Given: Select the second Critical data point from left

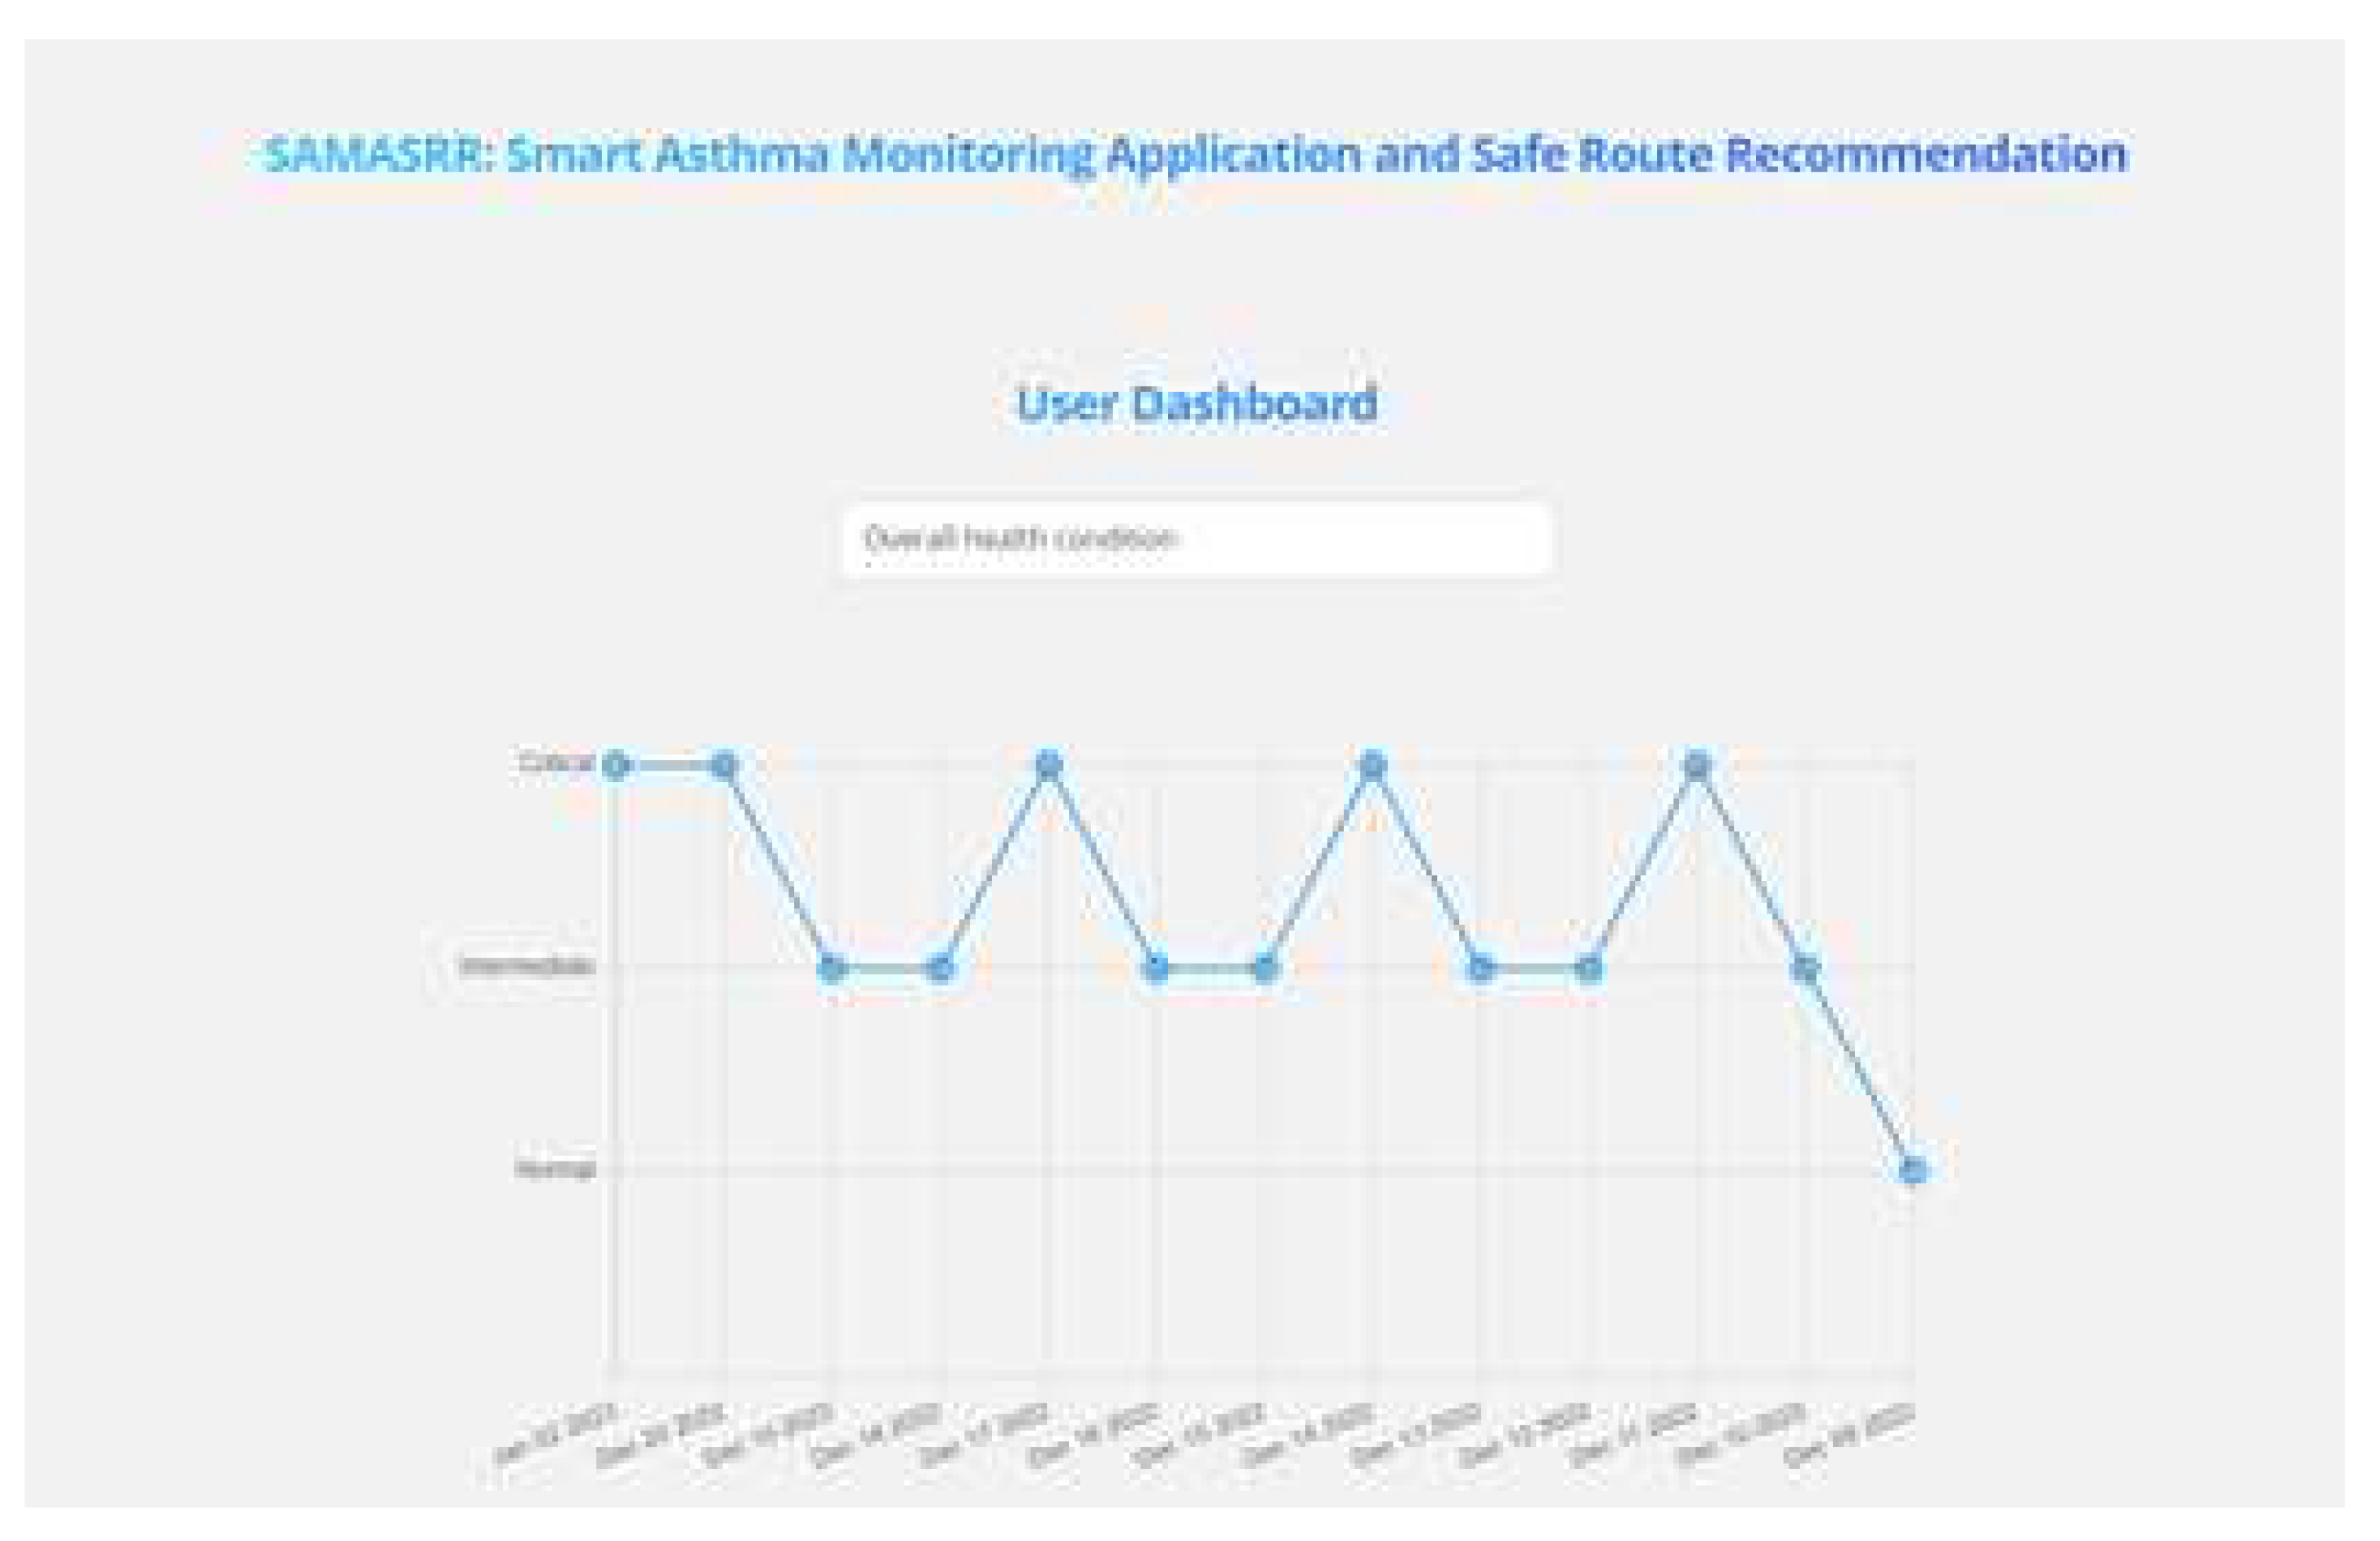Looking at the screenshot, I should [724, 766].
